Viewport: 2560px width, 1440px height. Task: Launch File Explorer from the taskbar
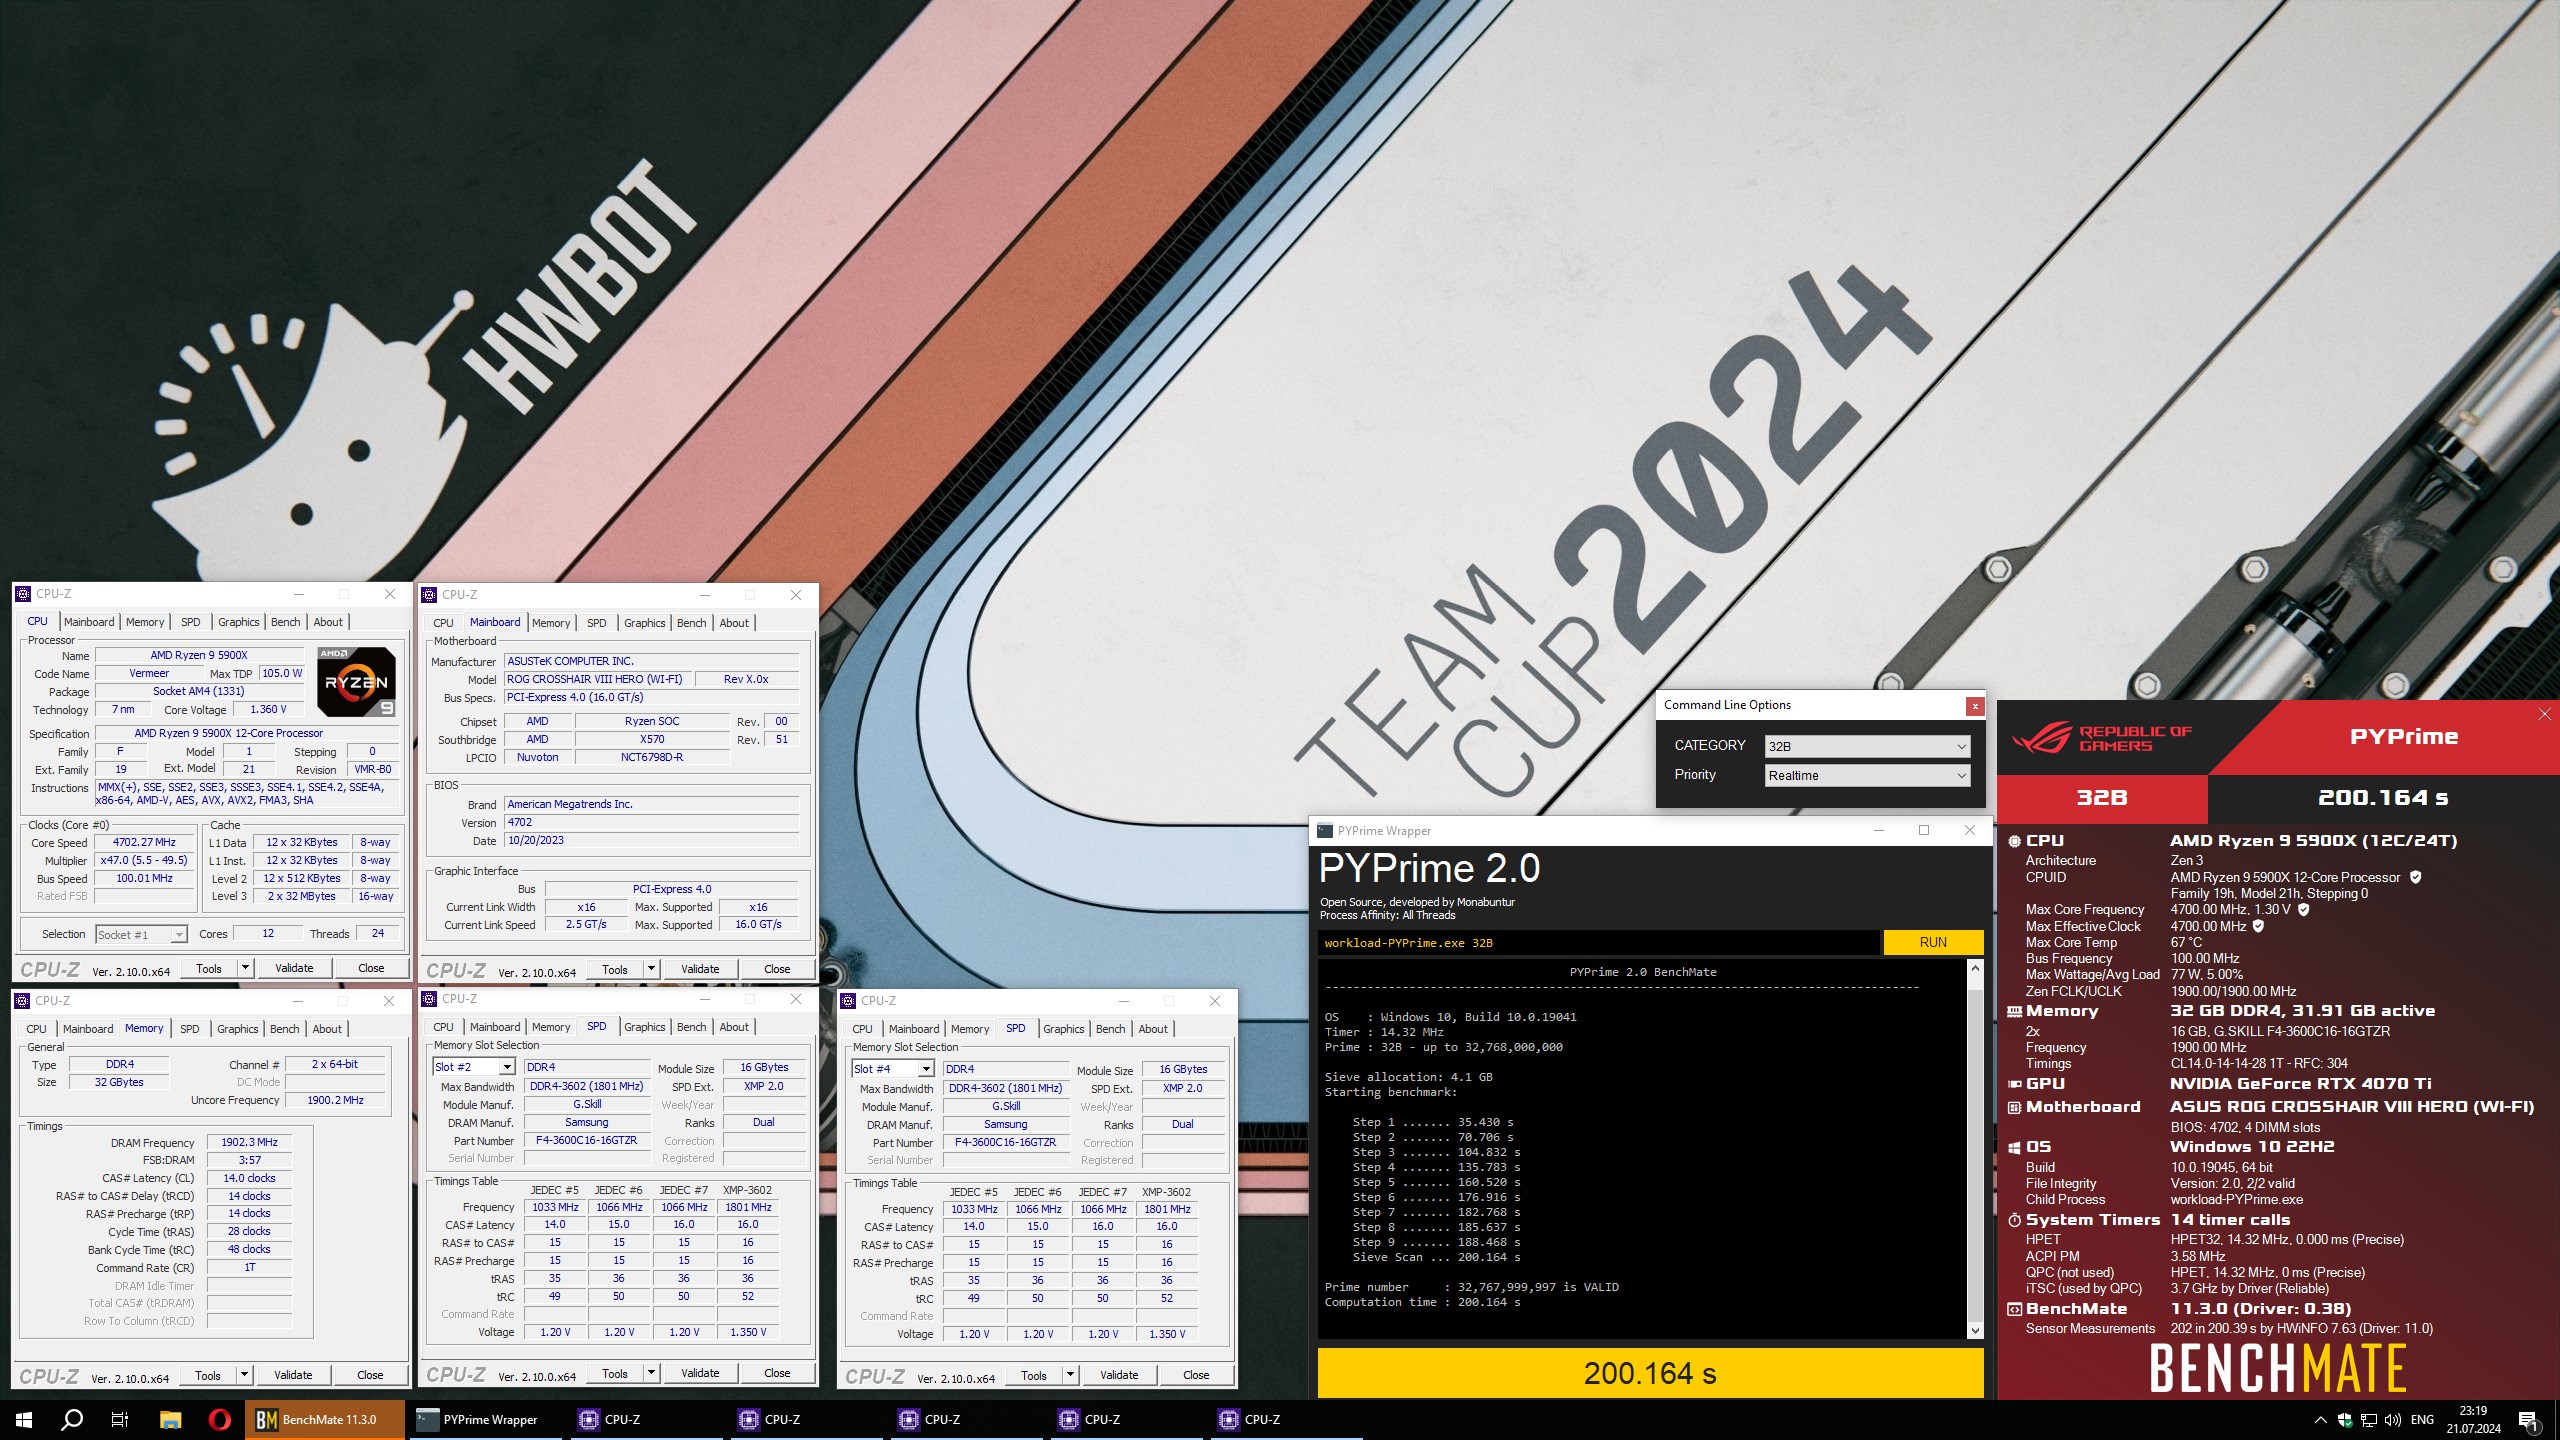[170, 1420]
